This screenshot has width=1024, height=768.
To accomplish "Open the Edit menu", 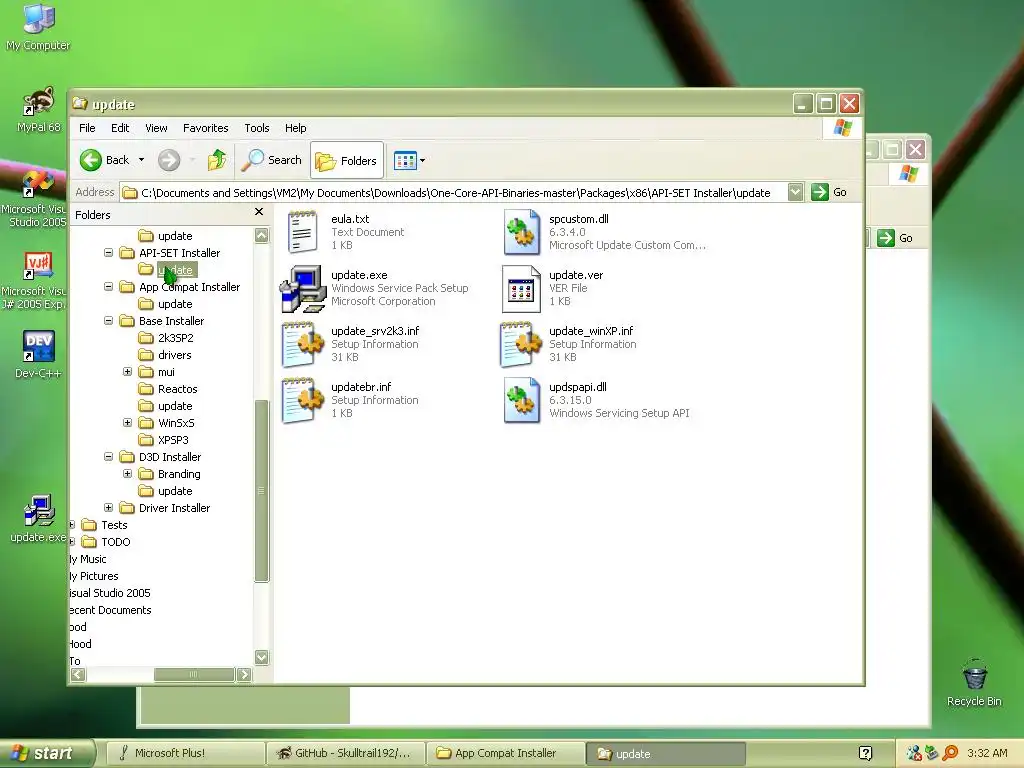I will click(x=120, y=128).
